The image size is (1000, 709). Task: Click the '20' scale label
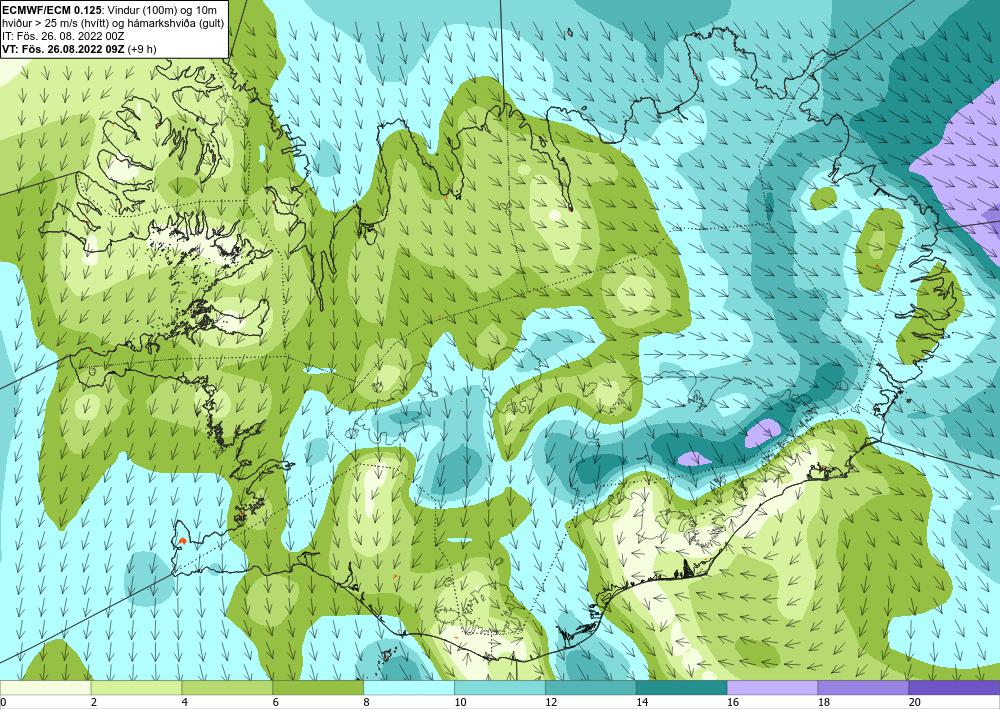point(915,702)
